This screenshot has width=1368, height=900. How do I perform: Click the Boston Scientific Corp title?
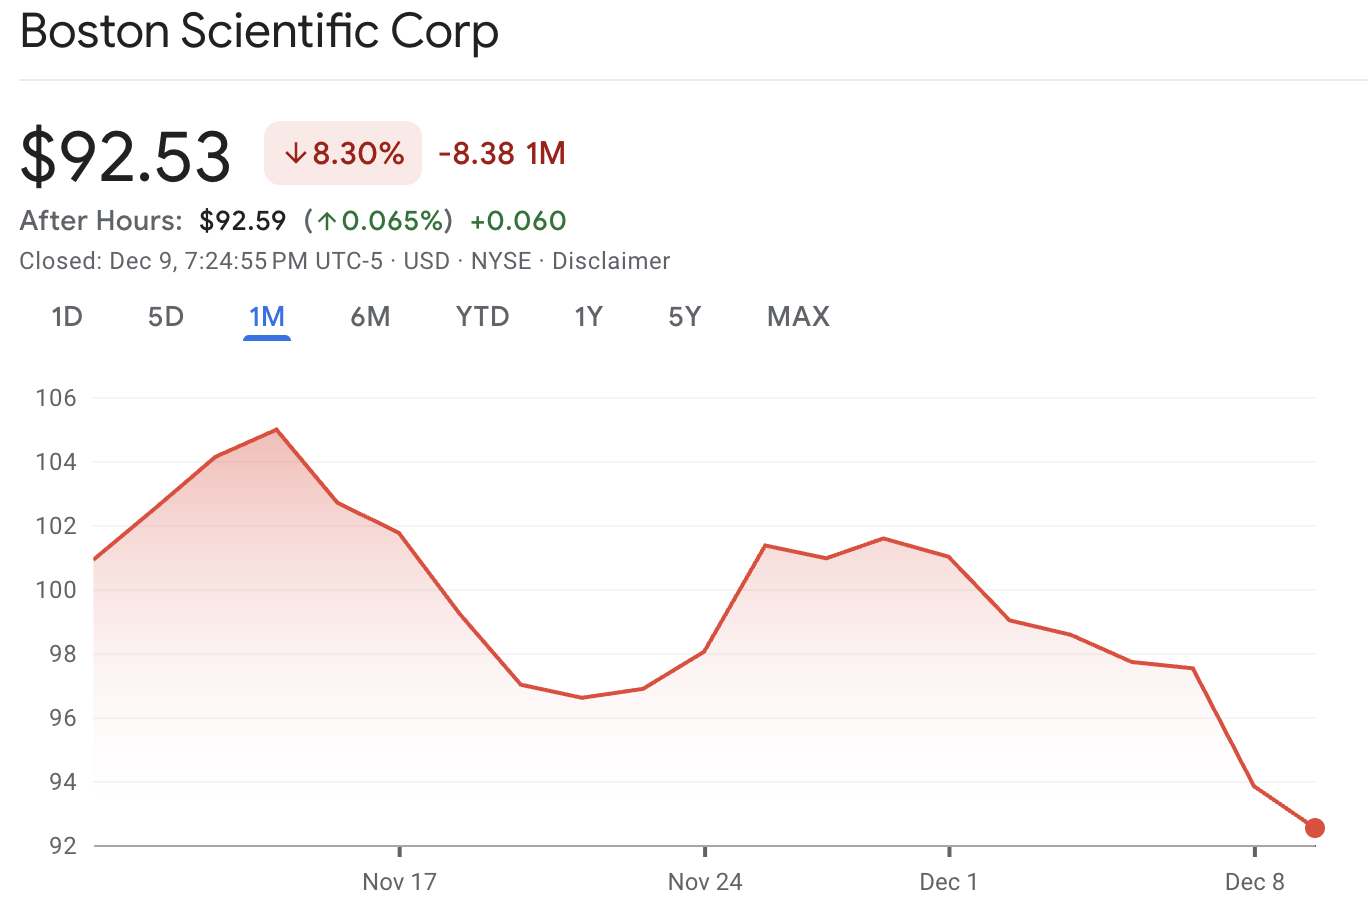tap(259, 32)
